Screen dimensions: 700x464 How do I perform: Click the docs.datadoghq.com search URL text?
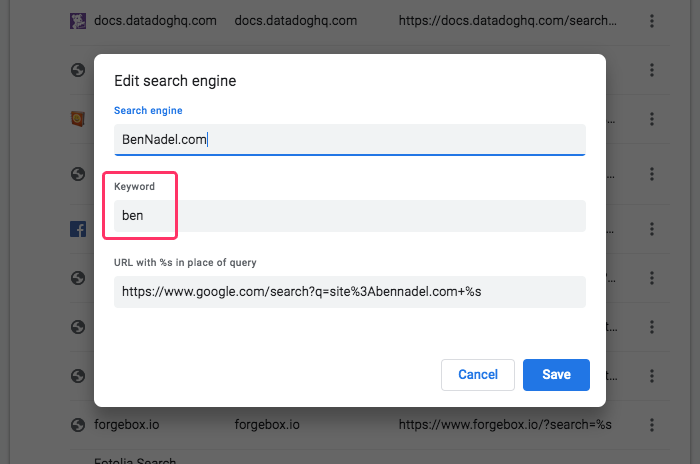(x=504, y=21)
